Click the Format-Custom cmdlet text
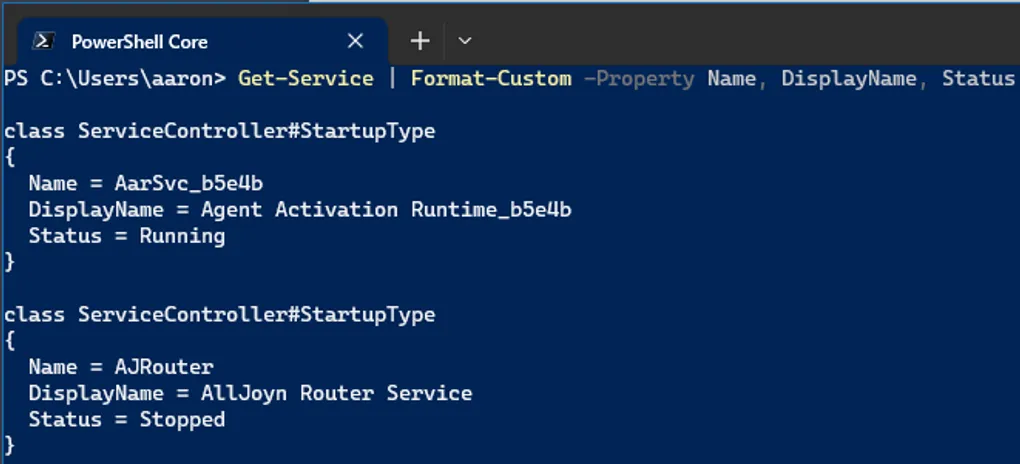 pos(491,78)
